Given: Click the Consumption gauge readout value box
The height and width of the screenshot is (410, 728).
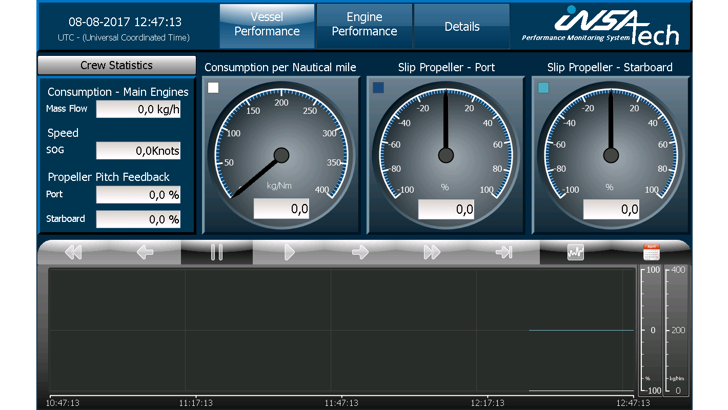Looking at the screenshot, I should tap(281, 209).
